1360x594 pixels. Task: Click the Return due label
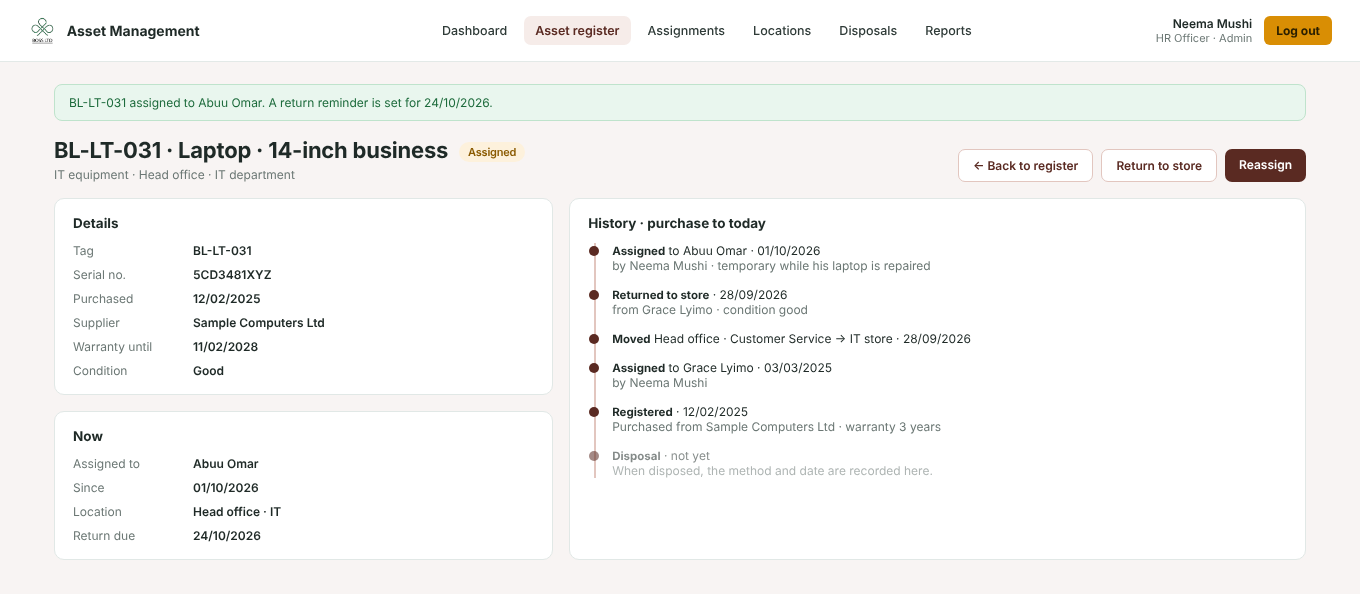pyautogui.click(x=104, y=536)
